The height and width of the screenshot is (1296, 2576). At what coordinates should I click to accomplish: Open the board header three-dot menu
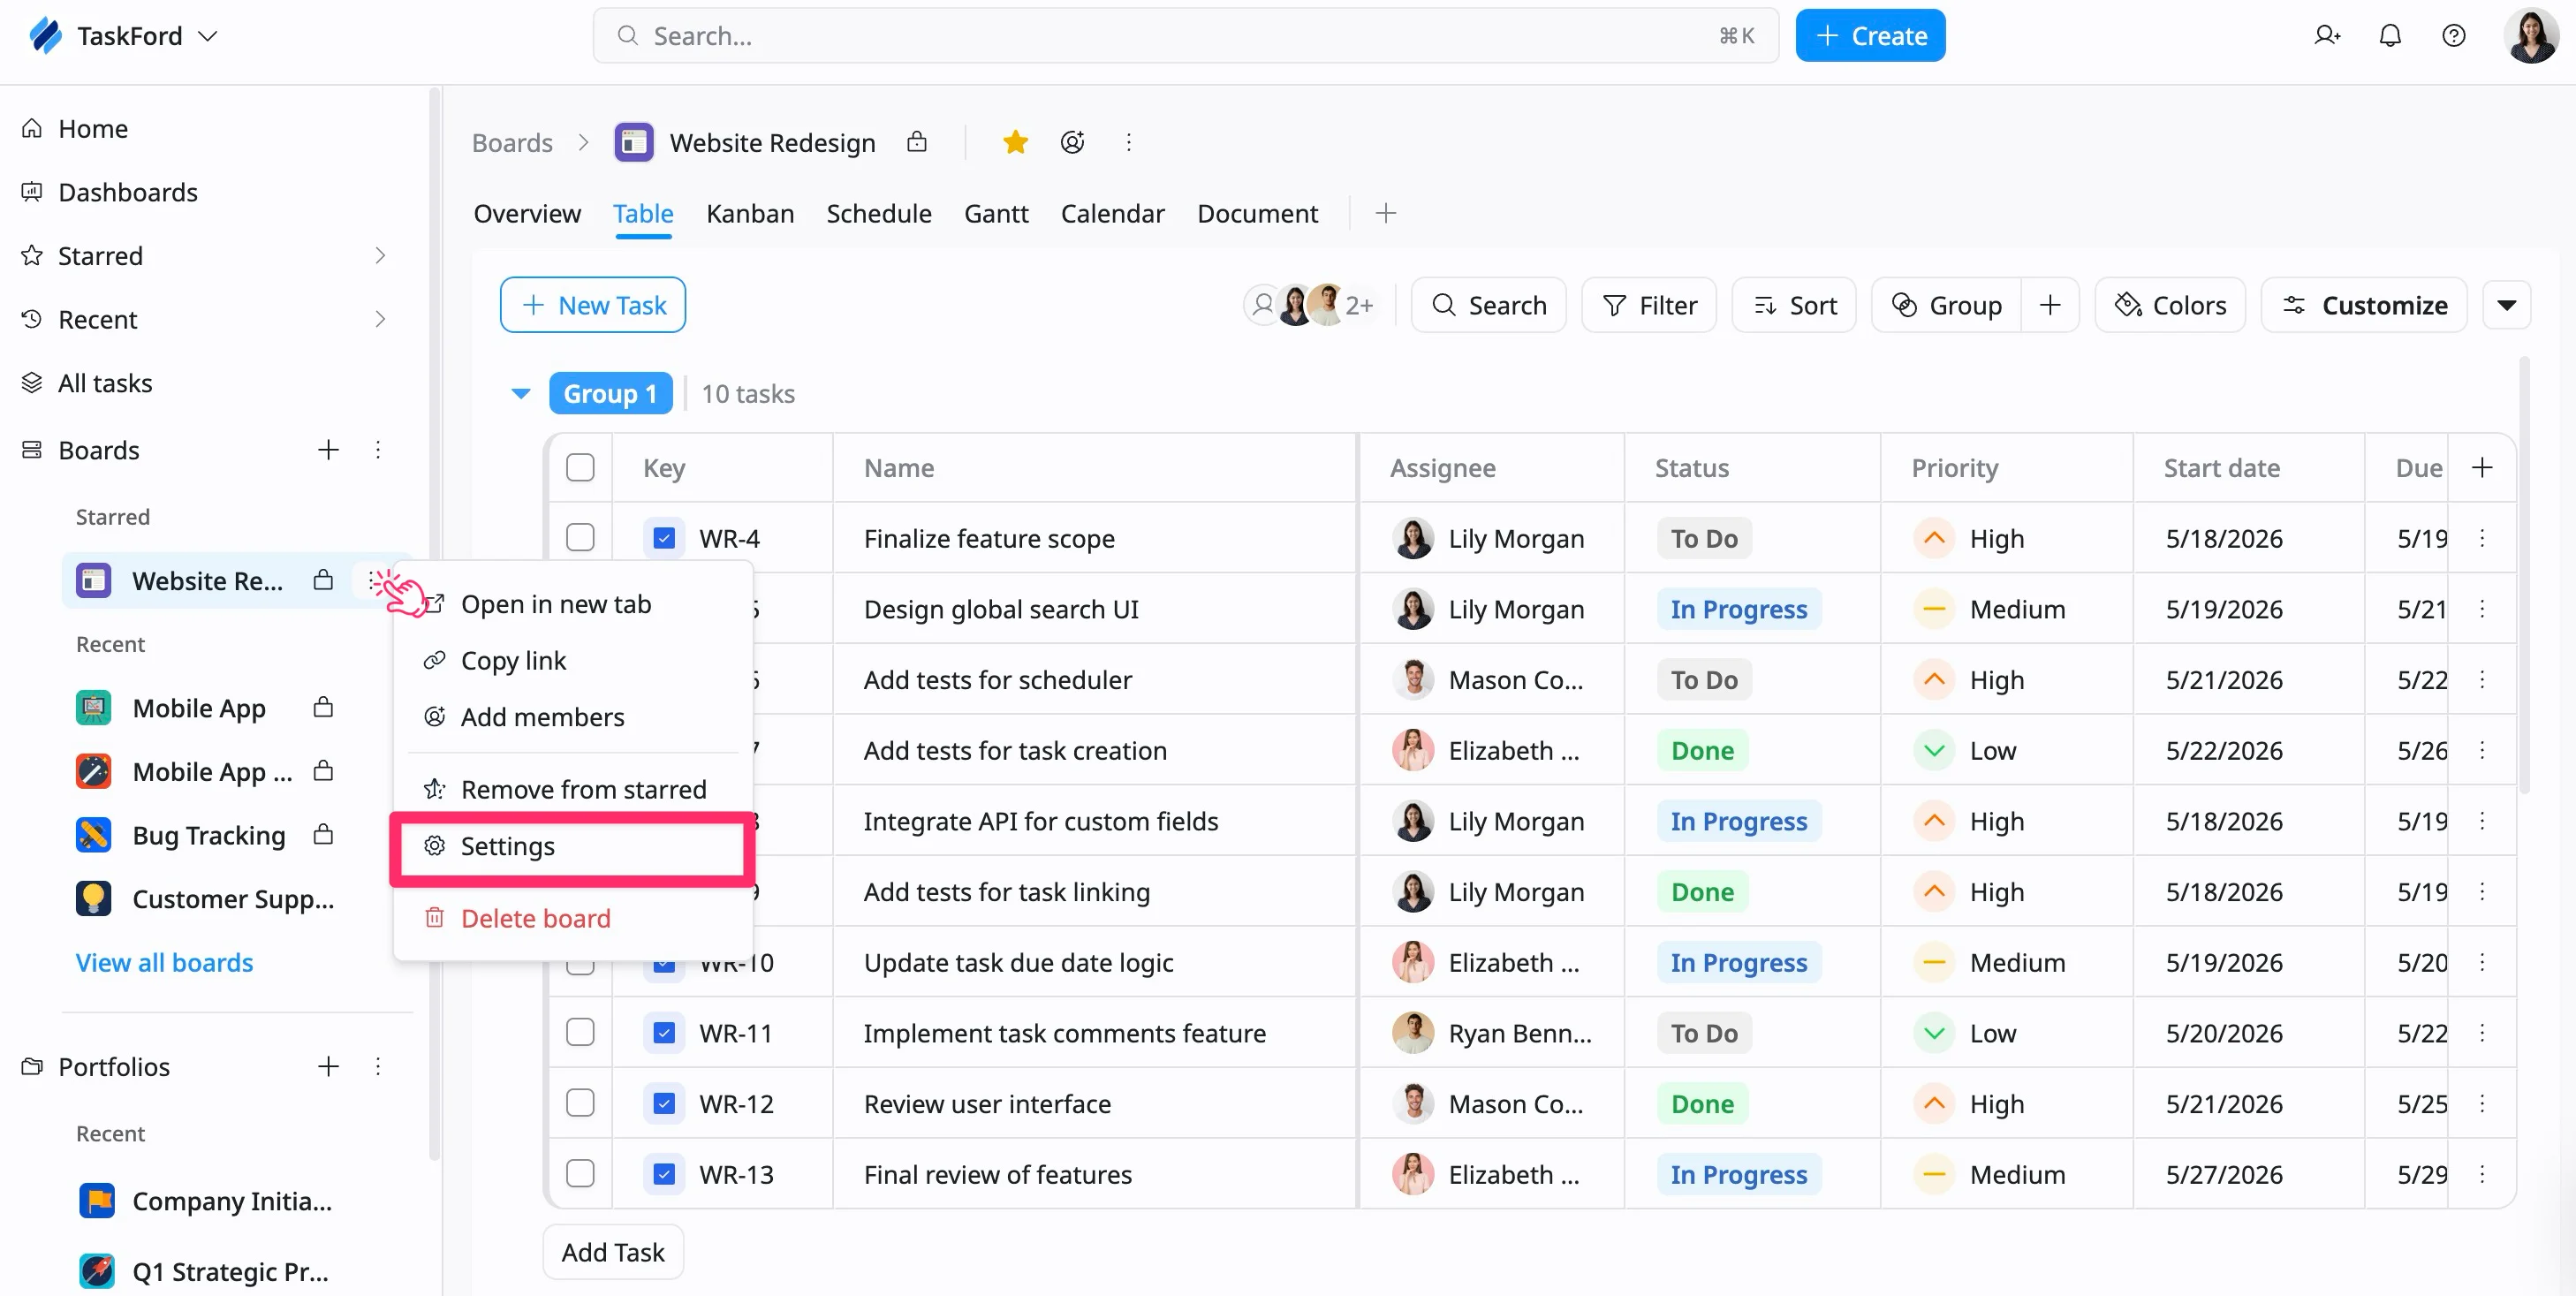pos(1128,142)
